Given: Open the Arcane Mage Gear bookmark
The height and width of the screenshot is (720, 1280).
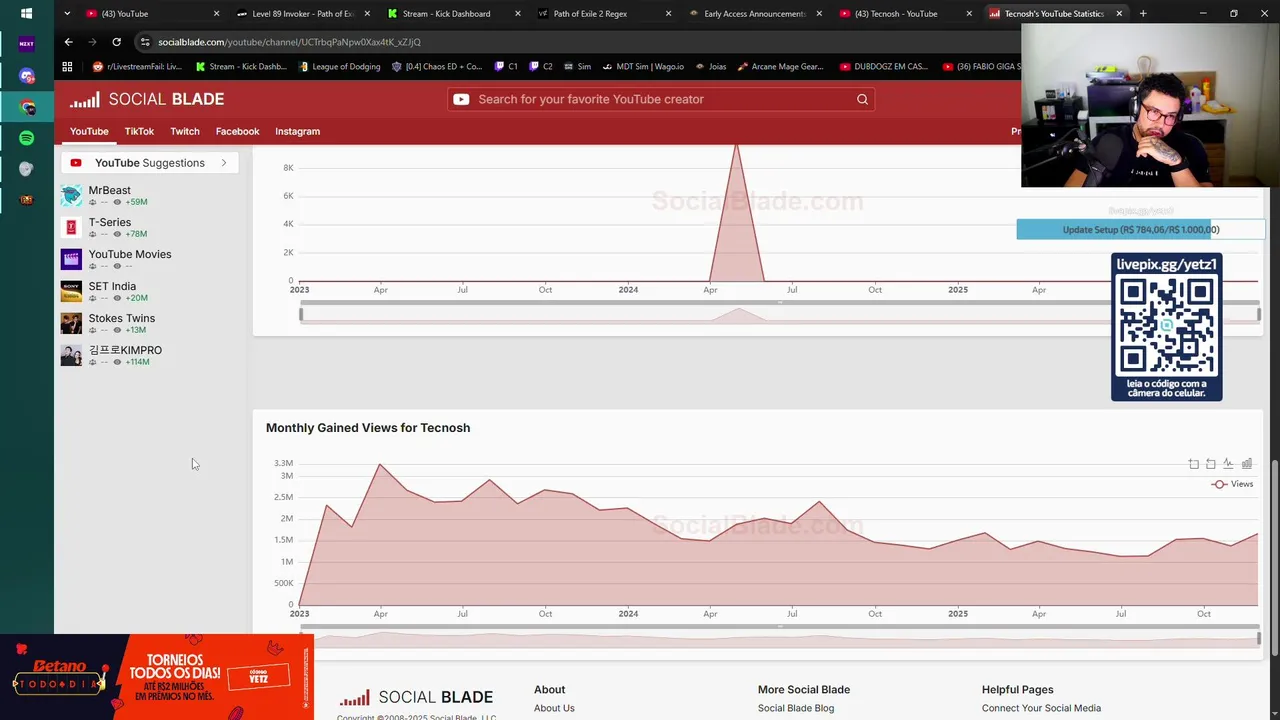Looking at the screenshot, I should 781,67.
